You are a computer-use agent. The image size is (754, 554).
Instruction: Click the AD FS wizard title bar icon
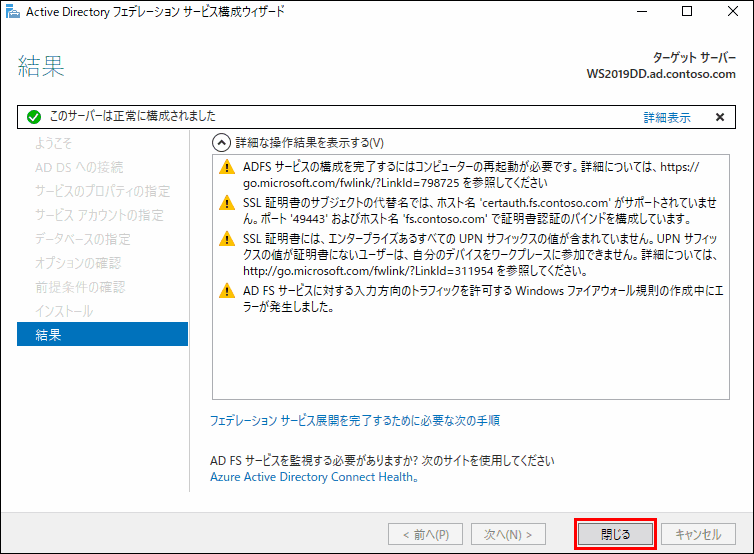13,12
